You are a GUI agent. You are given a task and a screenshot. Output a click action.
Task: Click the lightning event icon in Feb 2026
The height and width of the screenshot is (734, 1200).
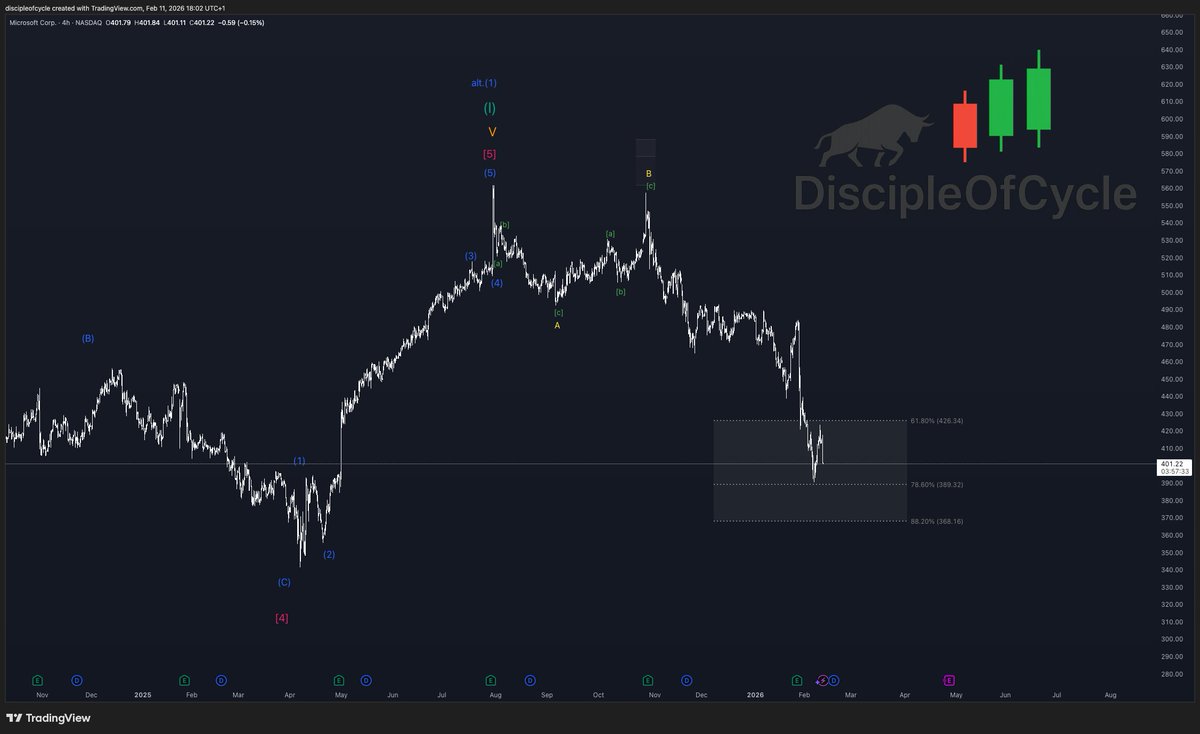(x=822, y=680)
